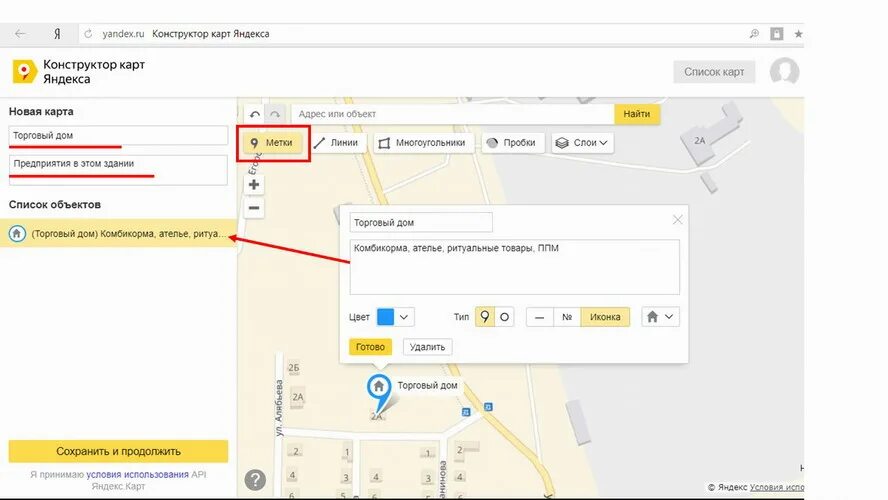The width and height of the screenshot is (888, 500).
Task: Click the Адрес или объект search field
Action: tap(453, 114)
